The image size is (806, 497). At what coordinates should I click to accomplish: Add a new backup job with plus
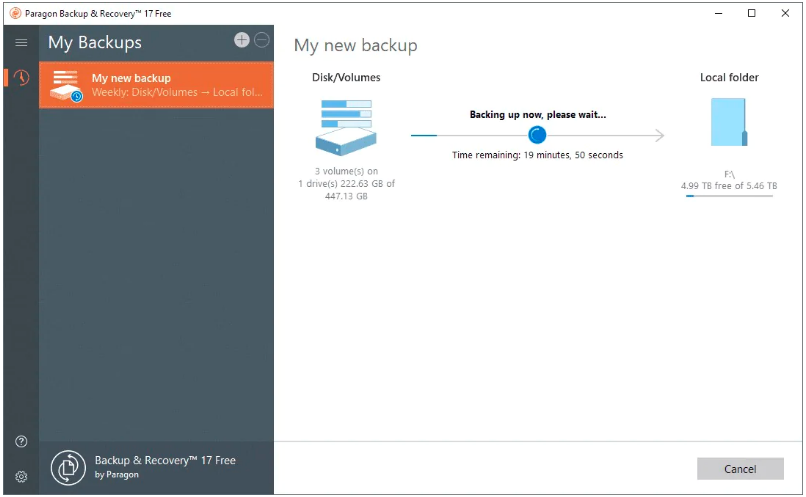tap(242, 40)
